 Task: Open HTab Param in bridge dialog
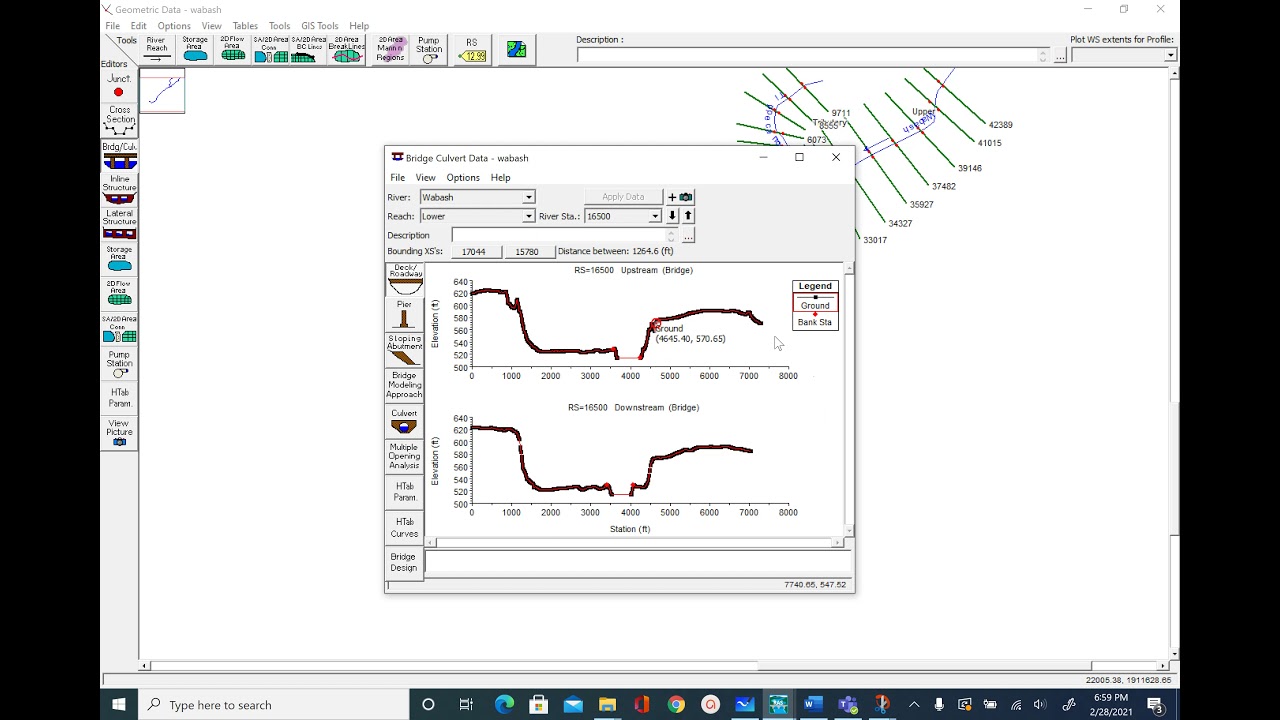(404, 492)
